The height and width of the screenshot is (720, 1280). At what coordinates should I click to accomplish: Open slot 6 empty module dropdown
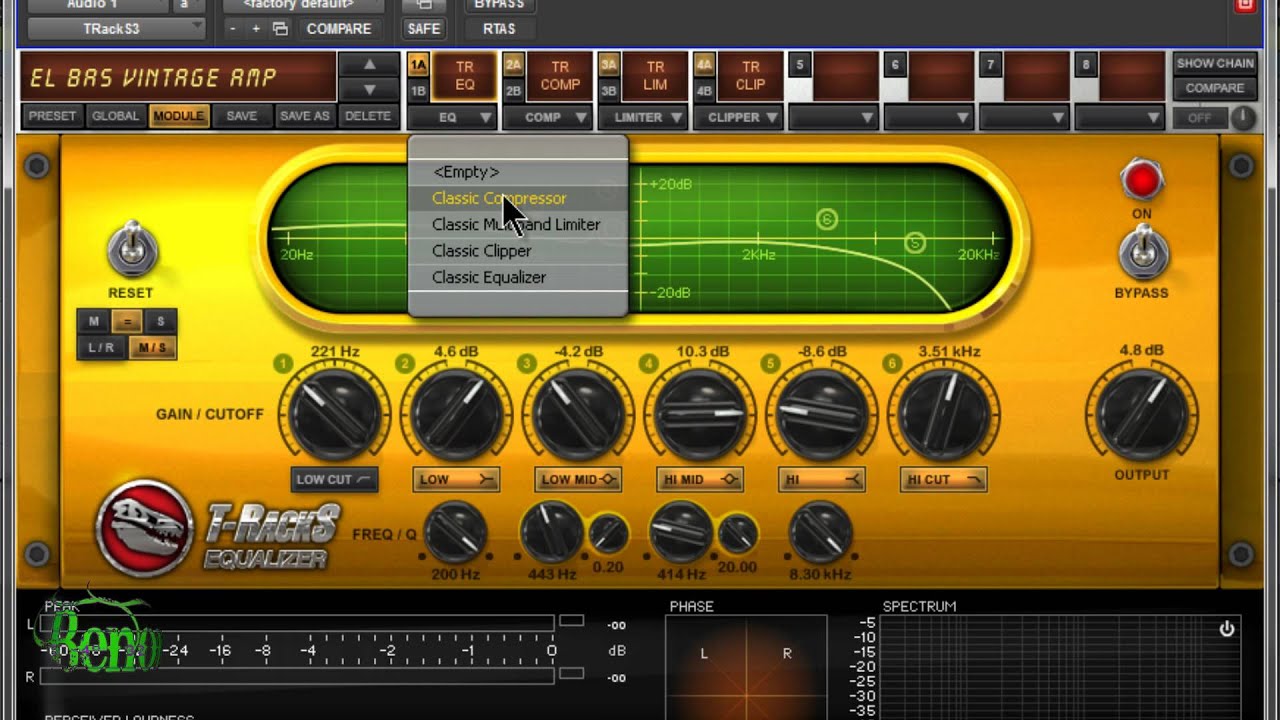(x=929, y=117)
